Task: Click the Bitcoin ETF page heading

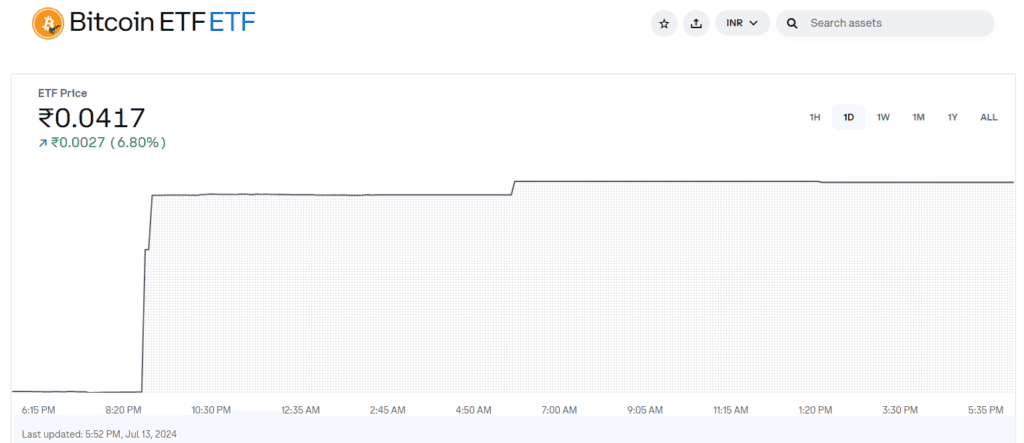Action: (x=137, y=23)
